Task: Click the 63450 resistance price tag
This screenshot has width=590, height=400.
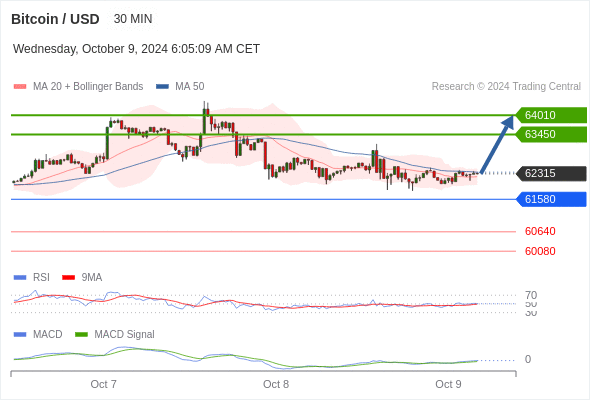Action: click(551, 134)
